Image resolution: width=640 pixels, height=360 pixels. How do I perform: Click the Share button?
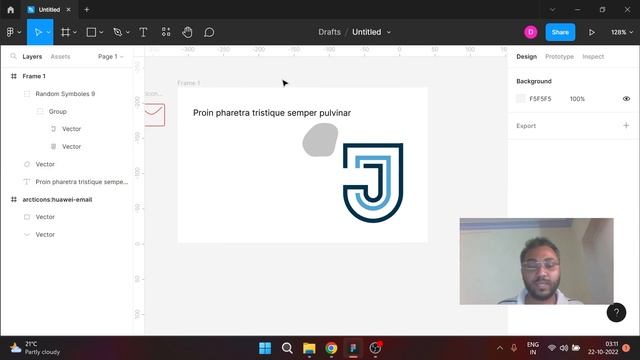(x=560, y=32)
